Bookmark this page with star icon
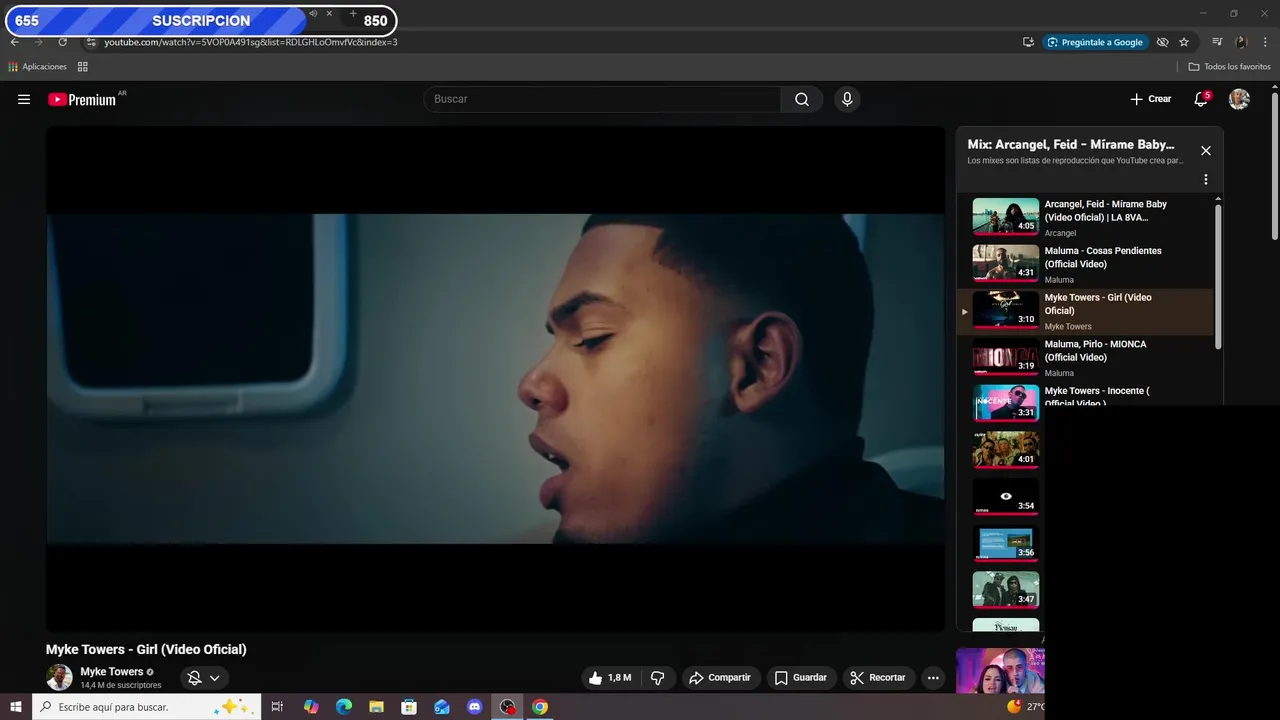 (1184, 42)
